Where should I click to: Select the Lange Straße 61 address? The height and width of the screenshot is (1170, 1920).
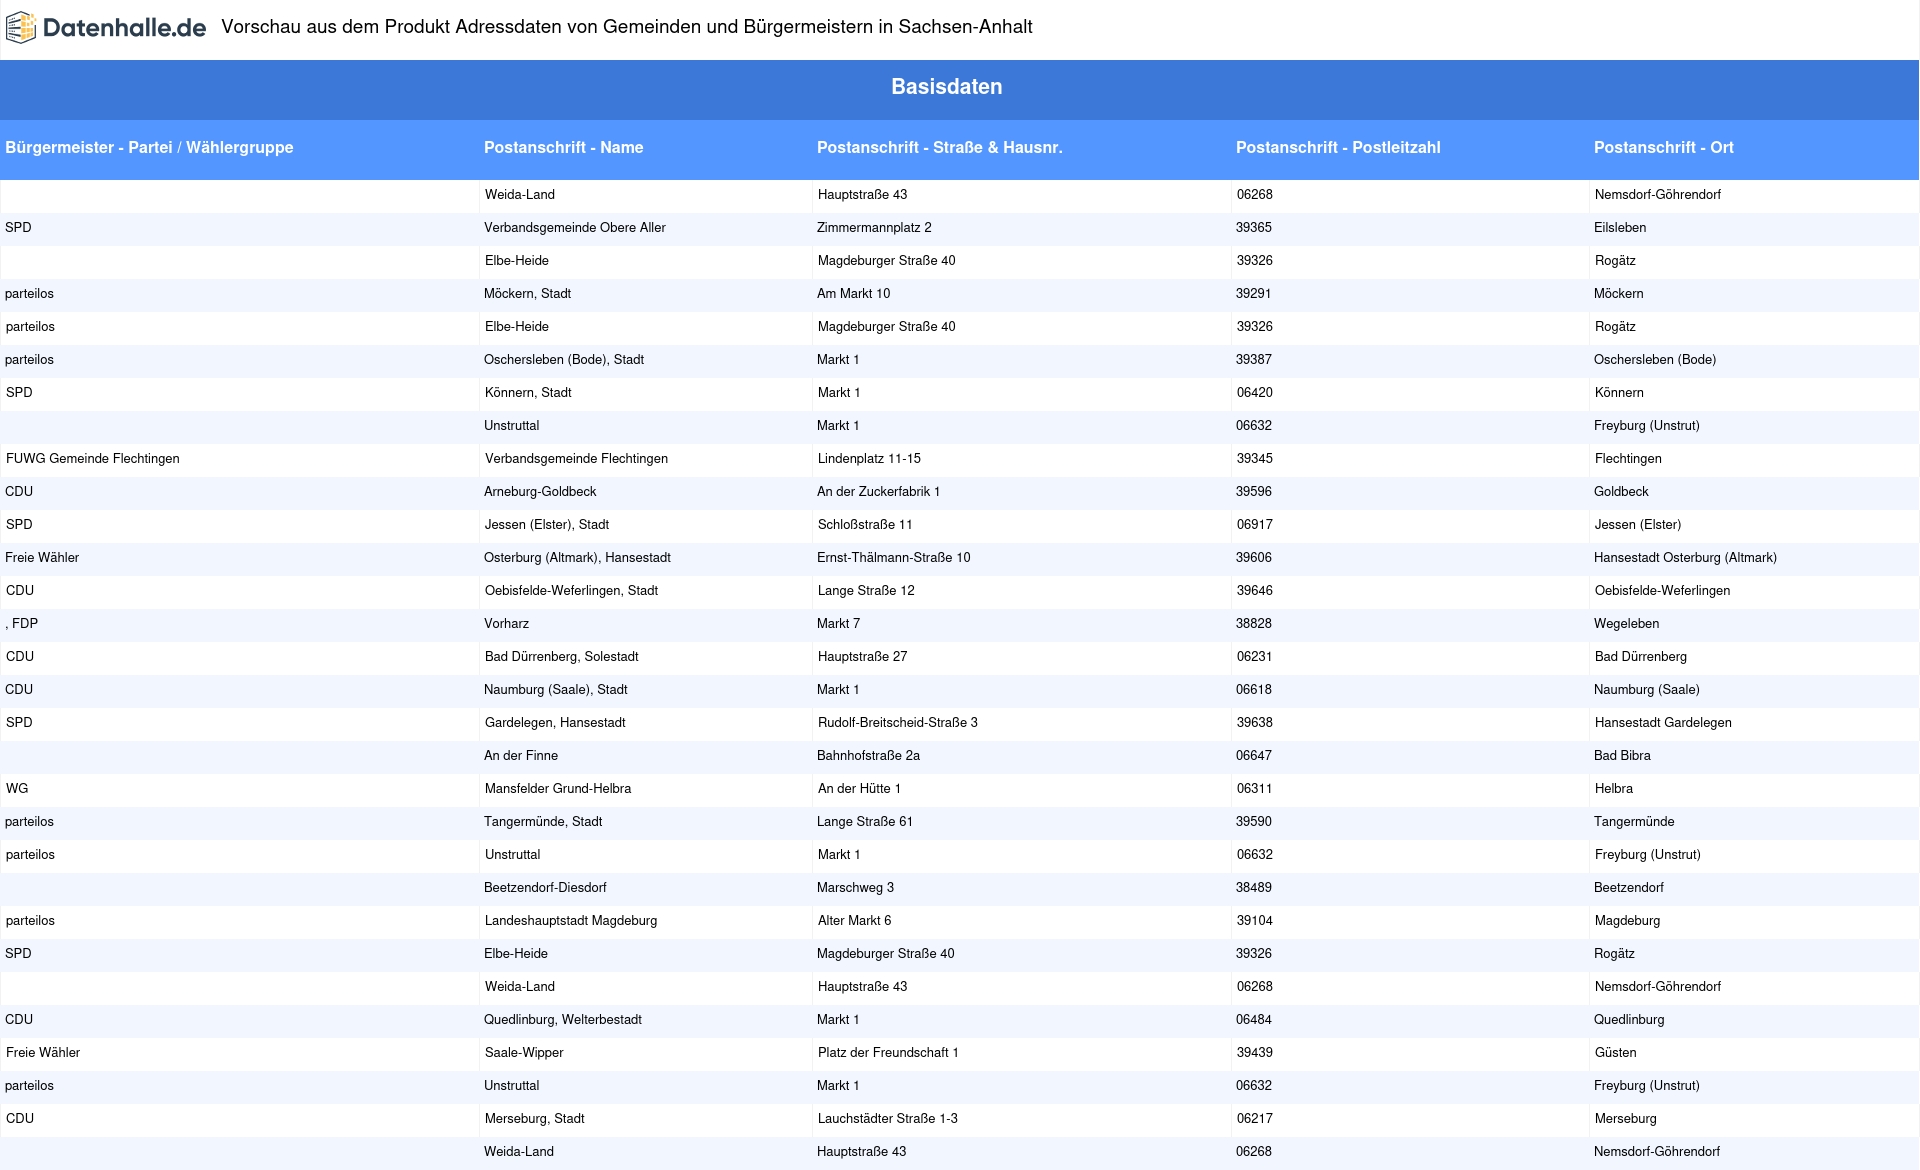[865, 822]
